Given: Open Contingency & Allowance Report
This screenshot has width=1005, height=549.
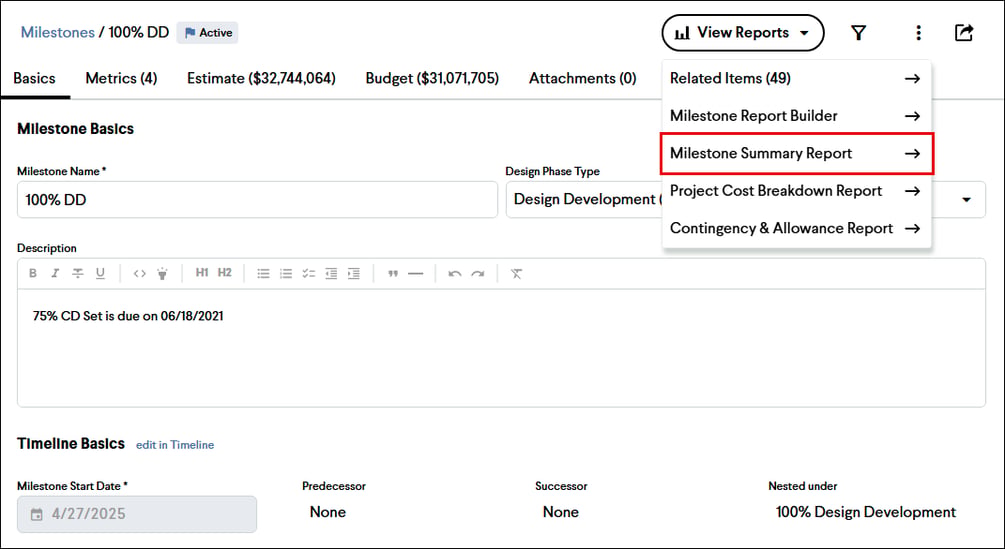Looking at the screenshot, I should [795, 229].
